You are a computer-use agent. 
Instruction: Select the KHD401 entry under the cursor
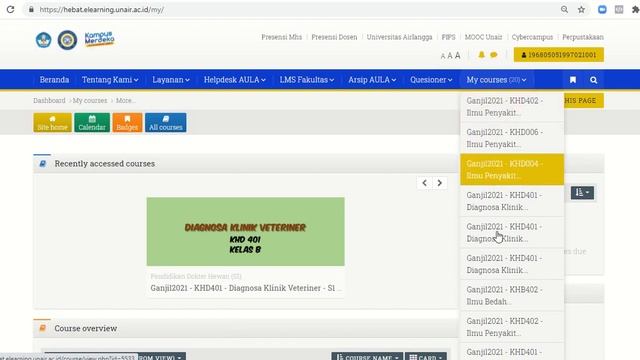512,232
